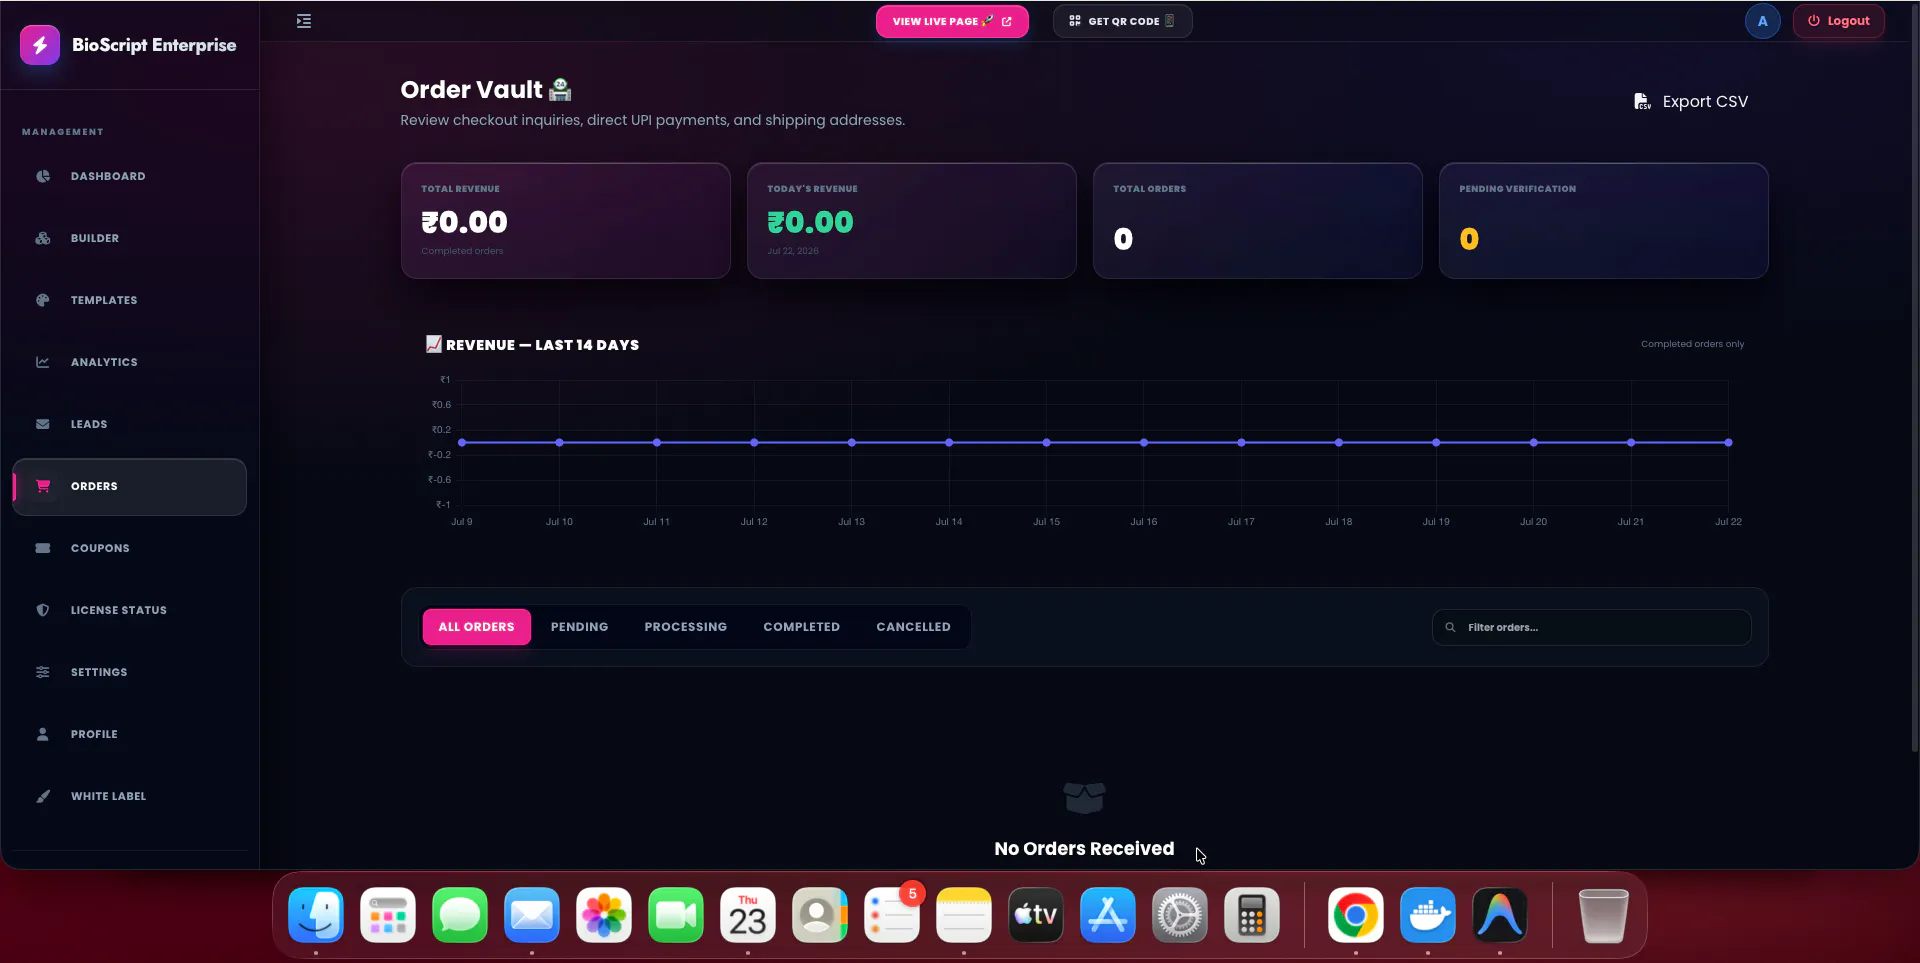This screenshot has width=1920, height=963.
Task: Open the Builder section
Action: (x=129, y=238)
